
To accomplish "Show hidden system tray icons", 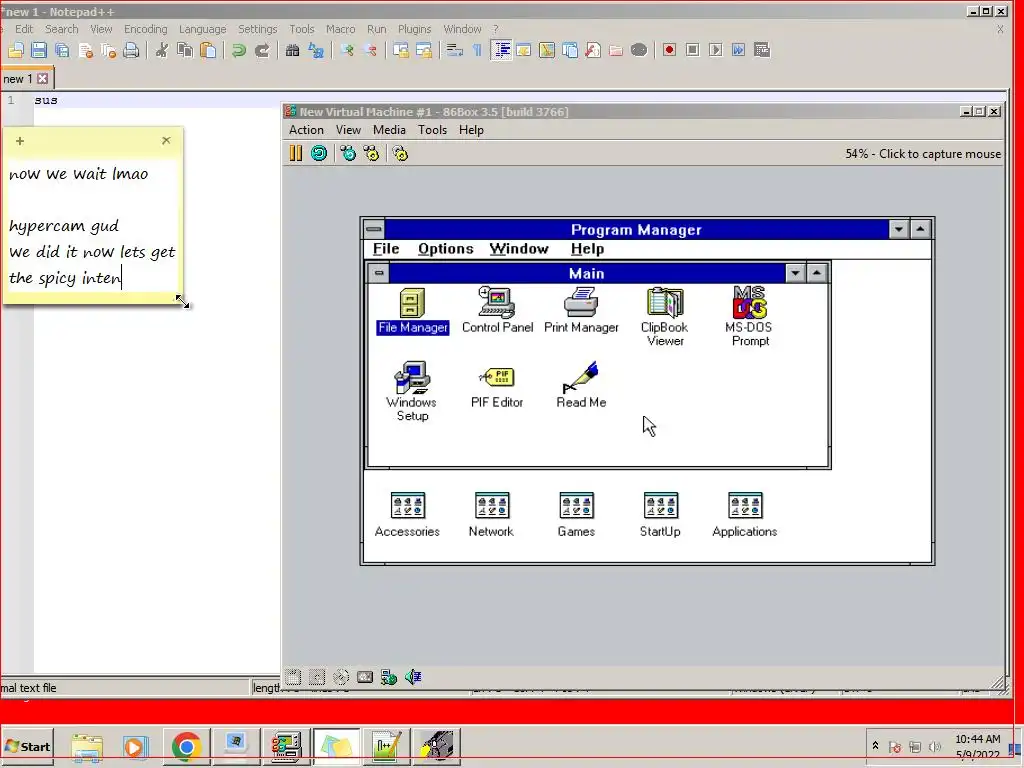I will pyautogui.click(x=875, y=746).
